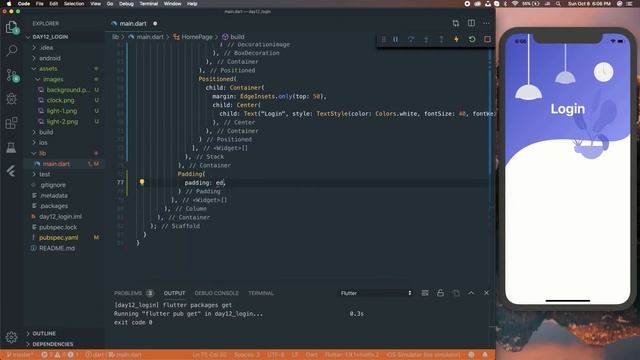Open the output log in editor
The image size is (640, 360).
(x=456, y=293)
